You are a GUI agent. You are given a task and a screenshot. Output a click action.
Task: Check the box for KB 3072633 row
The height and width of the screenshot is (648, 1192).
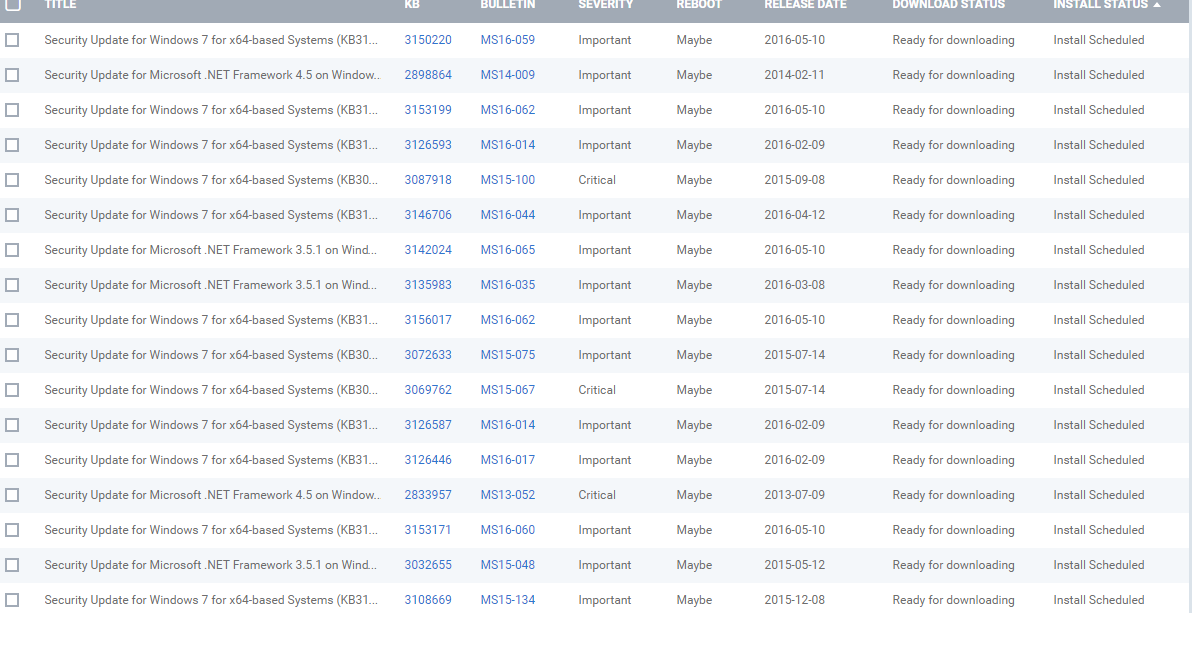(x=12, y=355)
